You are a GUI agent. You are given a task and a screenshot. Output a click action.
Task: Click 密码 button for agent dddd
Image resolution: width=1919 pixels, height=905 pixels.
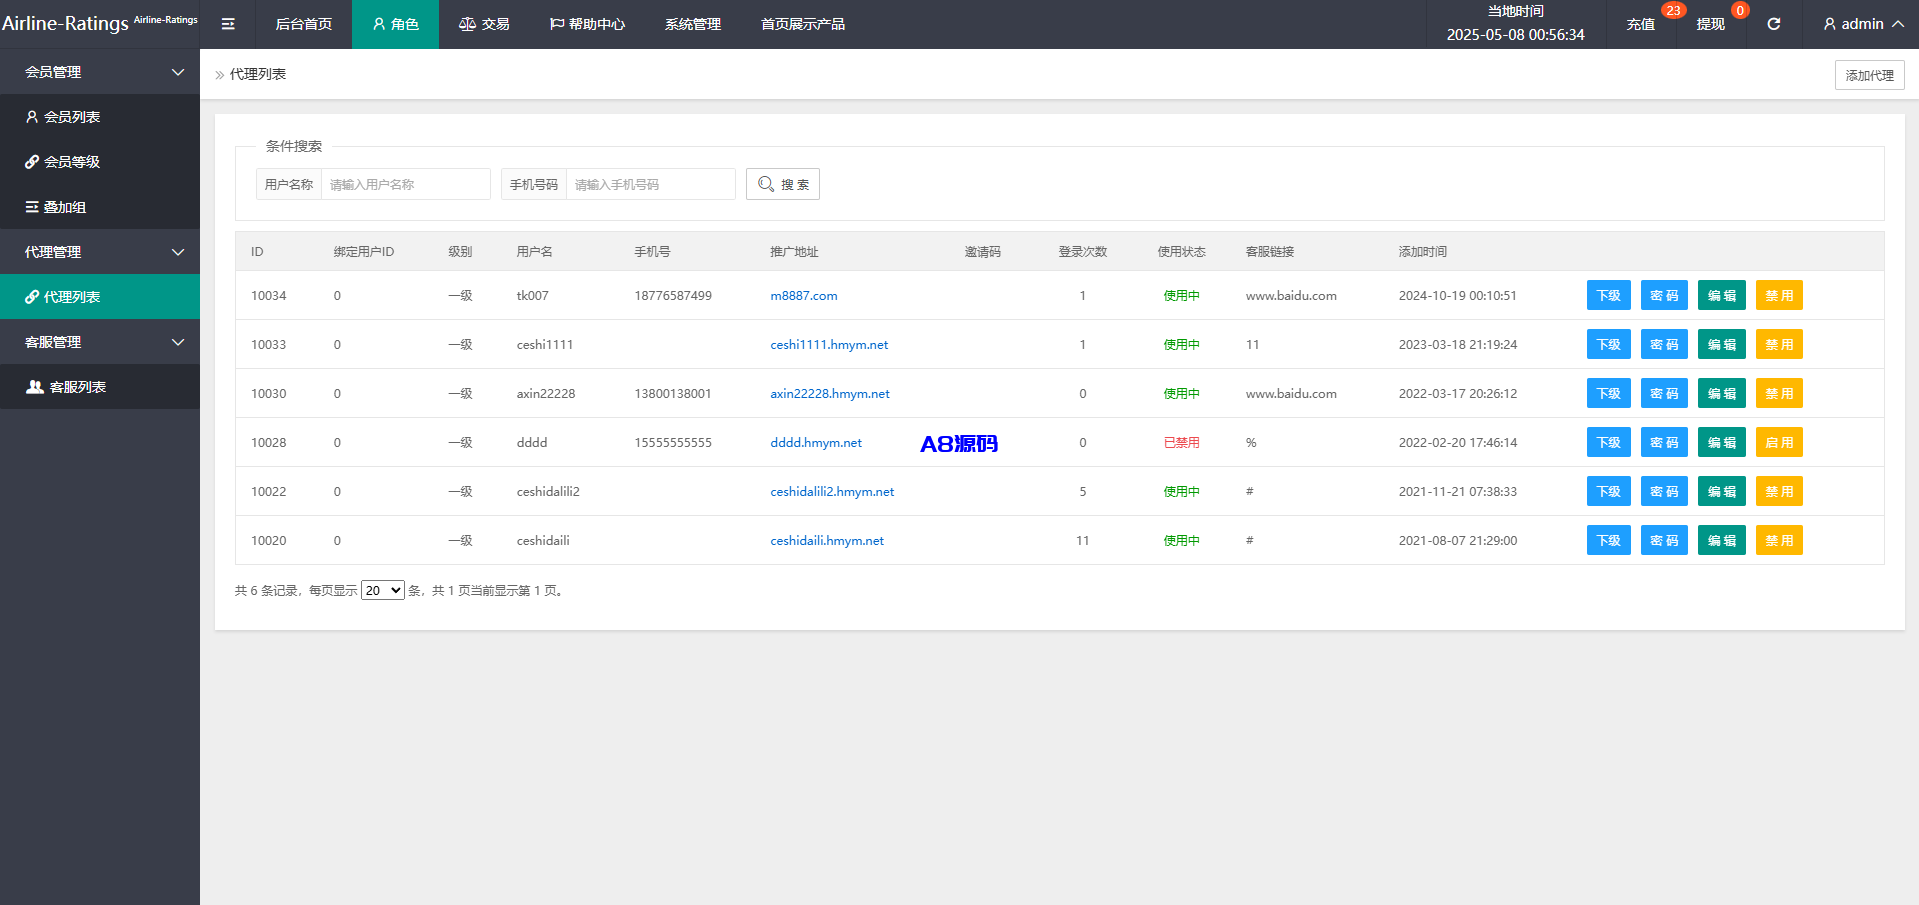coord(1664,442)
